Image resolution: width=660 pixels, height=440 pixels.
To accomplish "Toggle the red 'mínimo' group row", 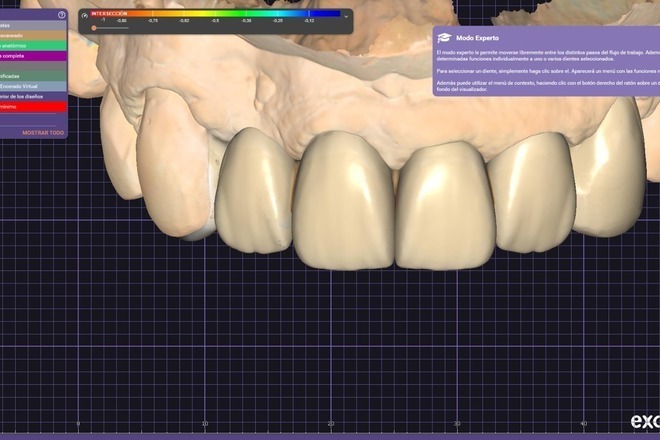I will [30, 106].
